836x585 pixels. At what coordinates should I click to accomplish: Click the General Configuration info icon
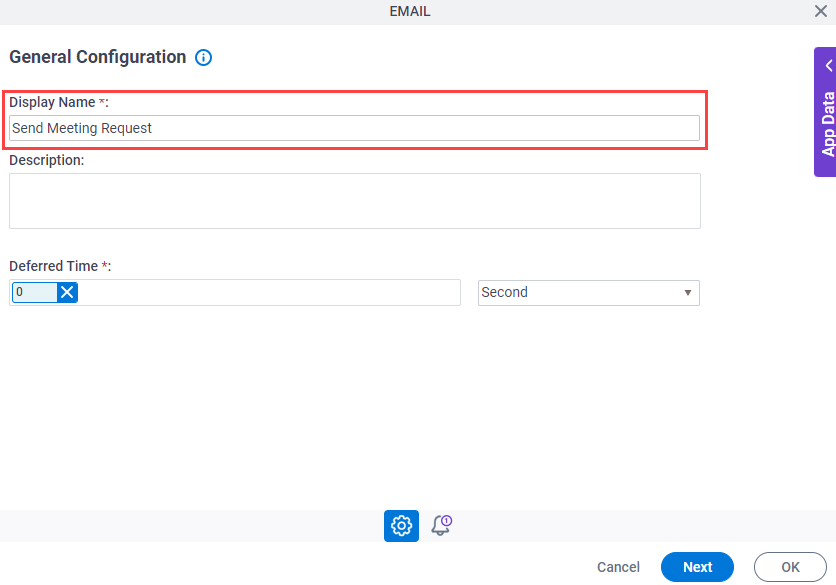tap(203, 57)
